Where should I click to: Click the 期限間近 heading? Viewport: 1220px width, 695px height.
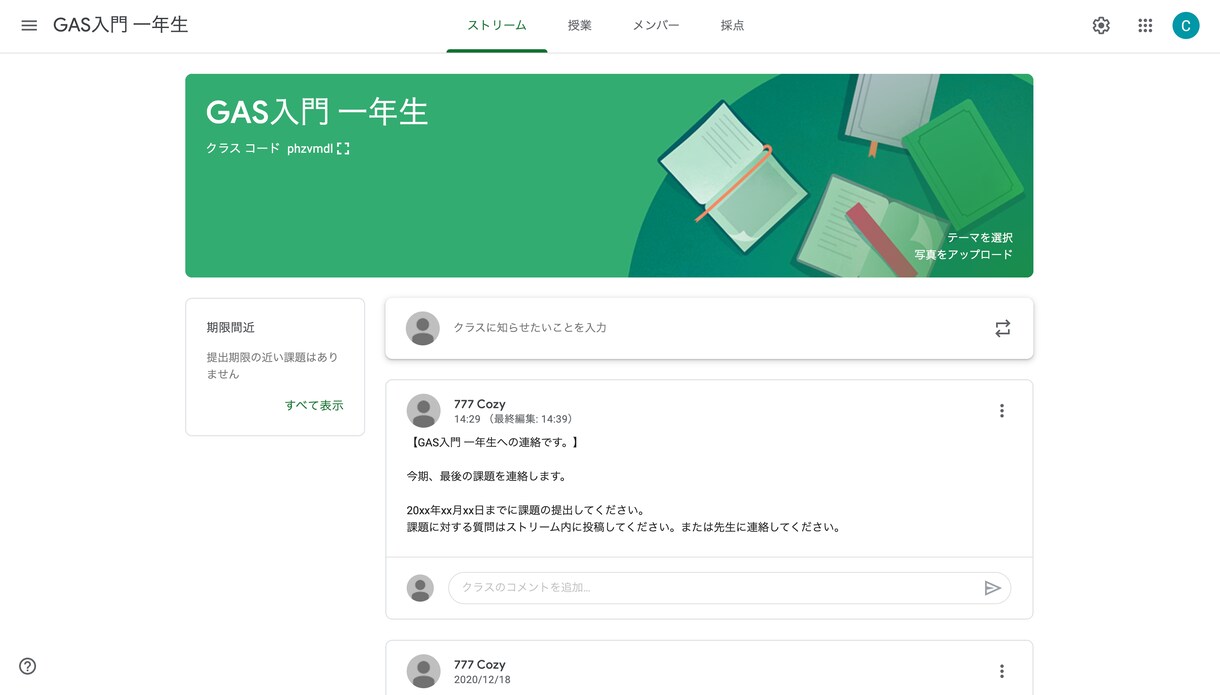[x=230, y=327]
